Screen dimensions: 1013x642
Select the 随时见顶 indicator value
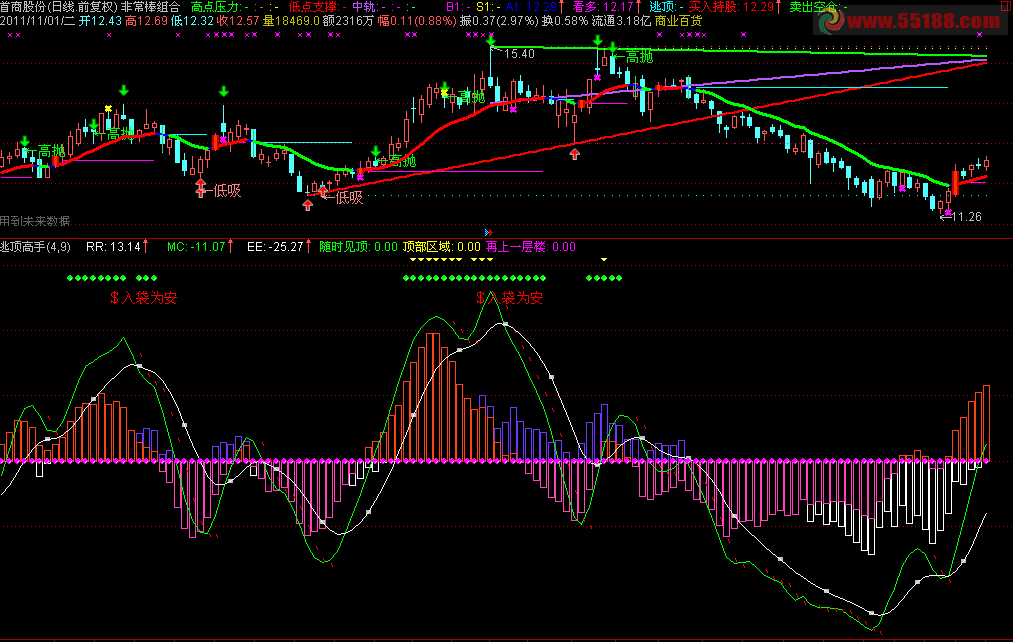[x=358, y=246]
